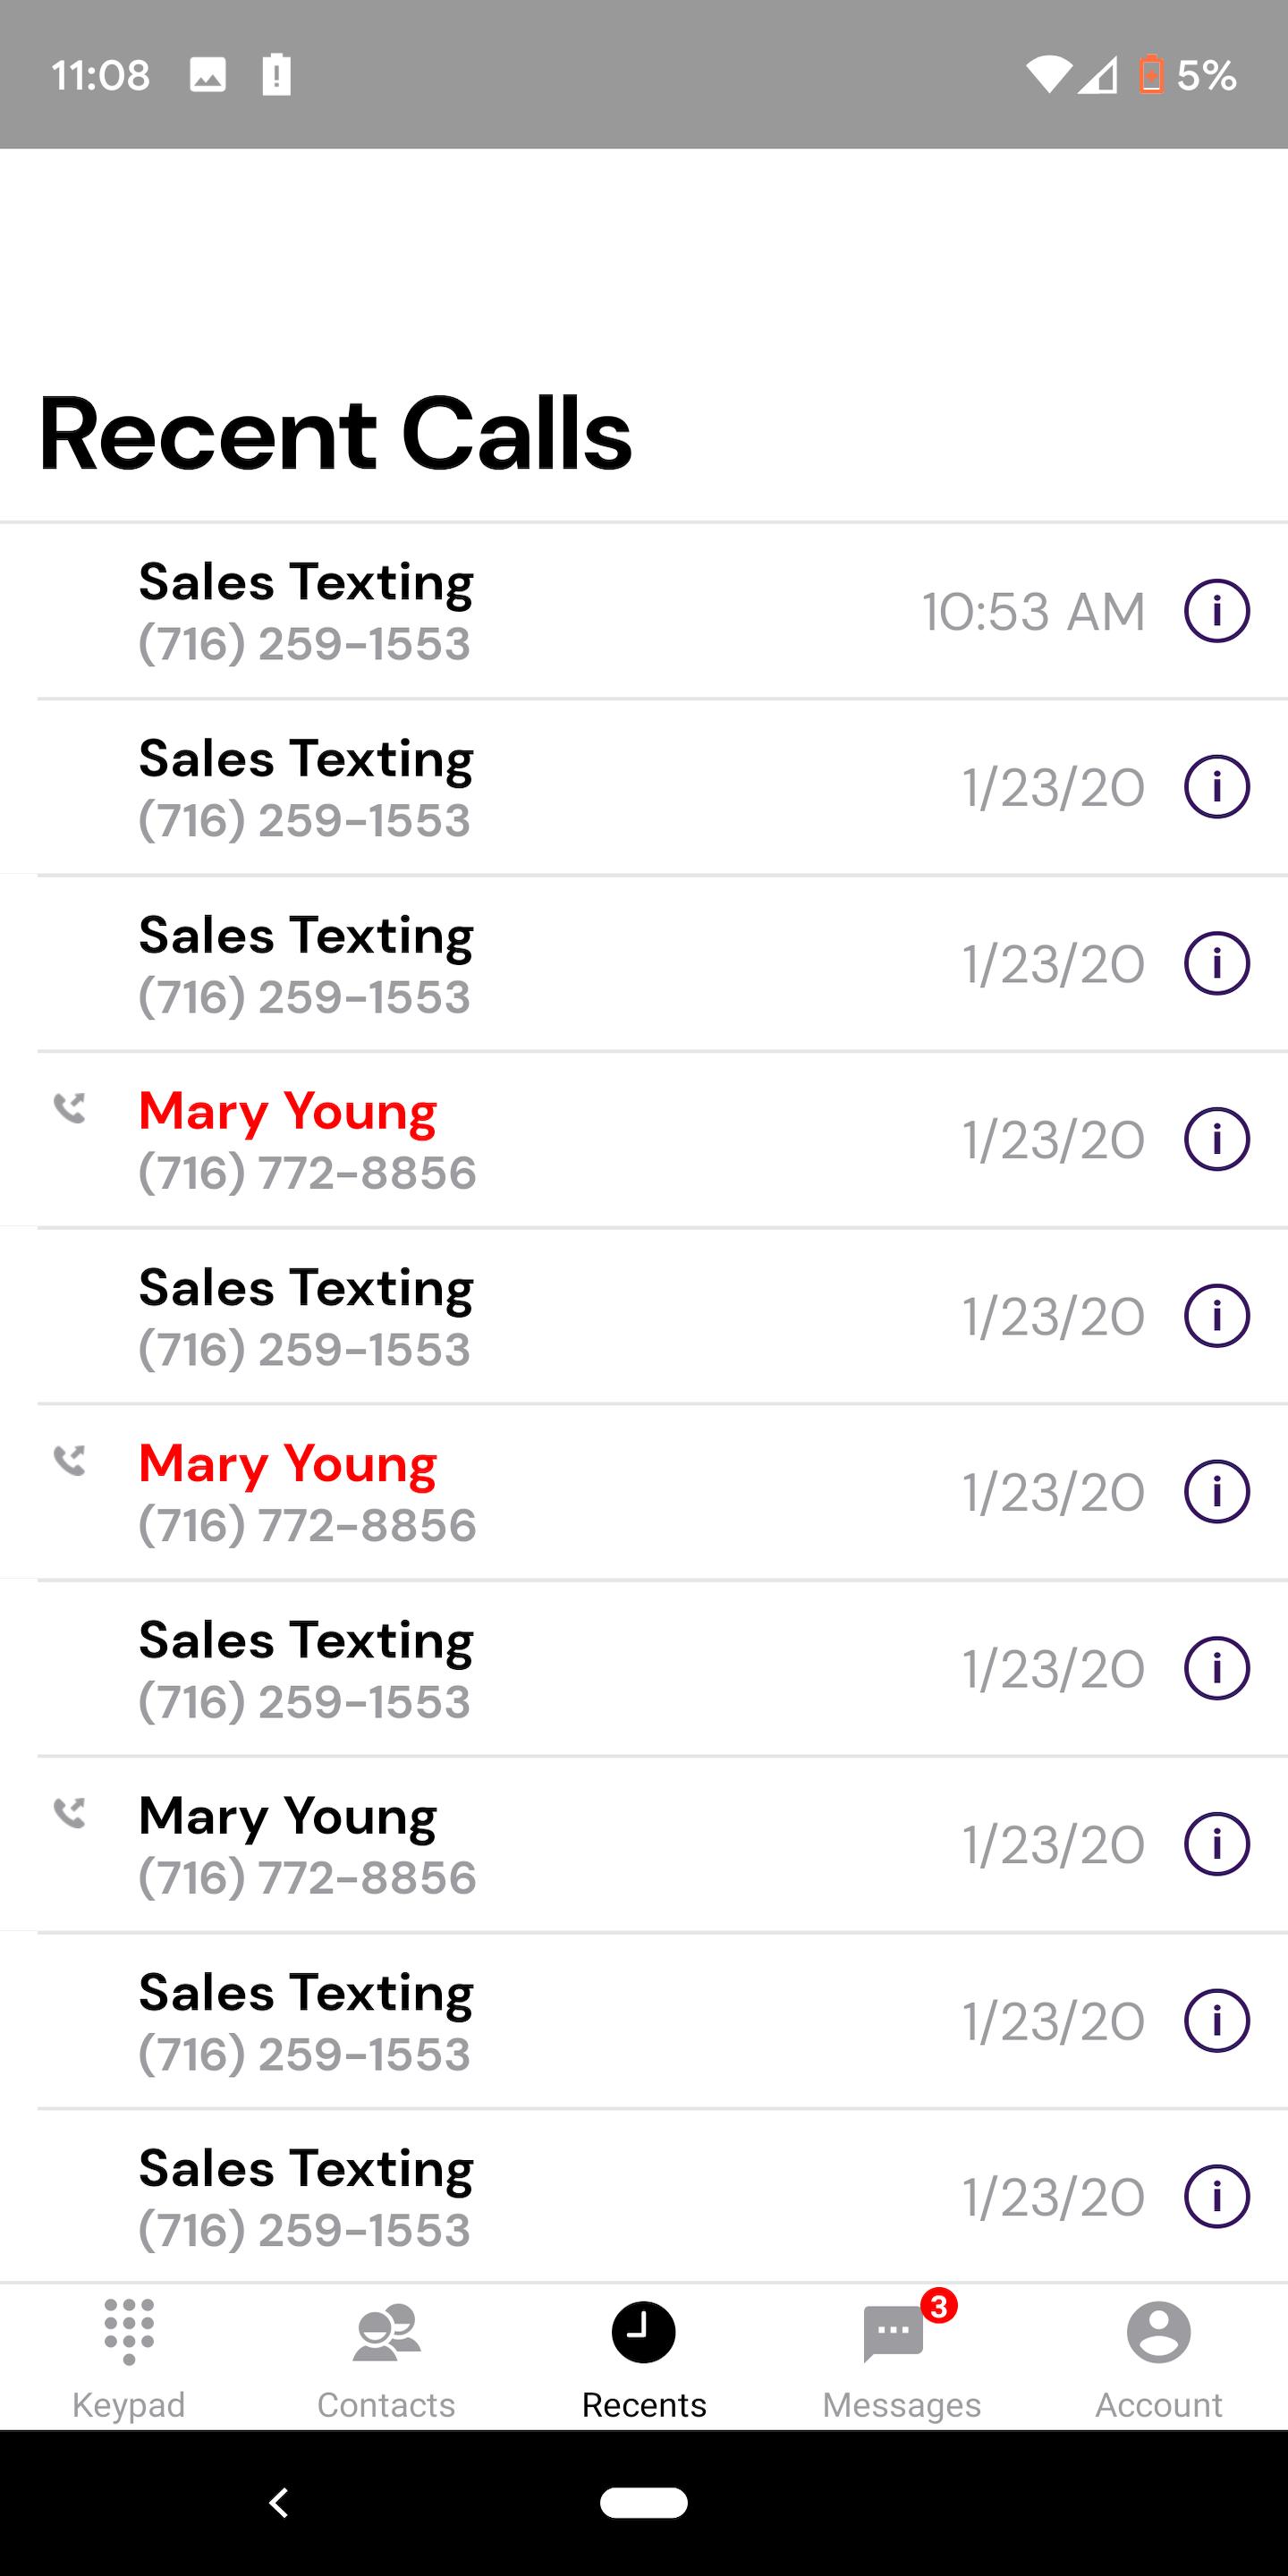Viewport: 1288px width, 2576px height.
Task: Select the Recents clock icon
Action: (x=644, y=2332)
